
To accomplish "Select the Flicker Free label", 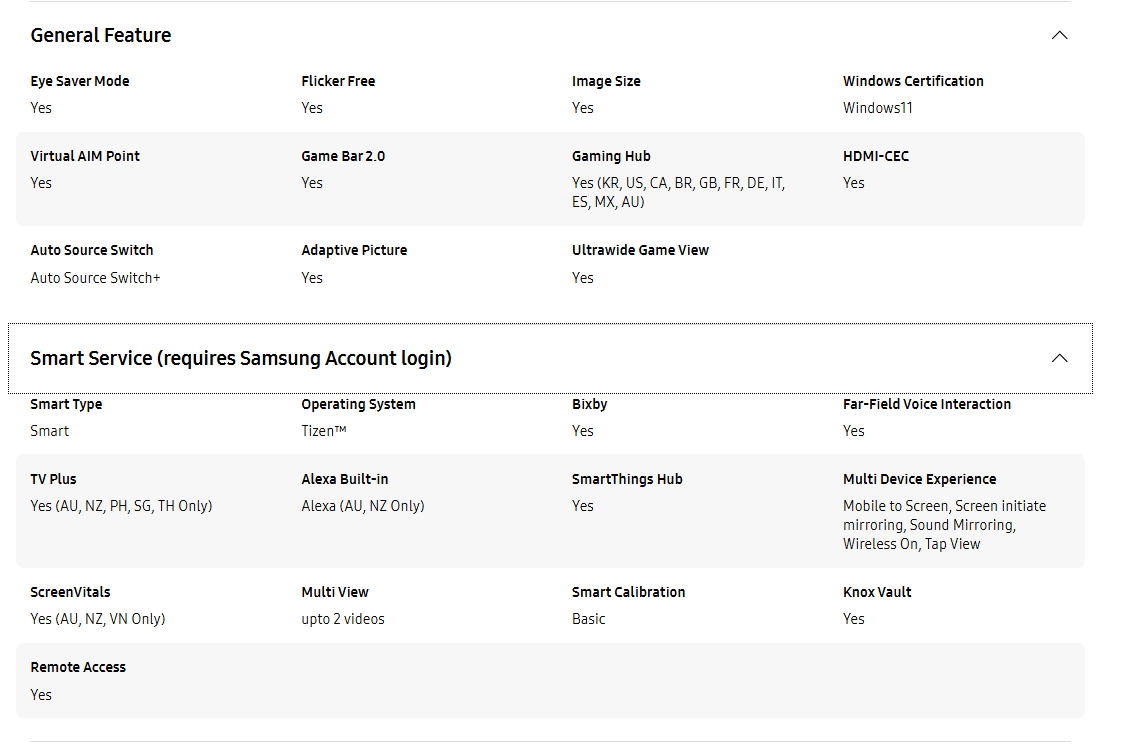I will pos(338,81).
